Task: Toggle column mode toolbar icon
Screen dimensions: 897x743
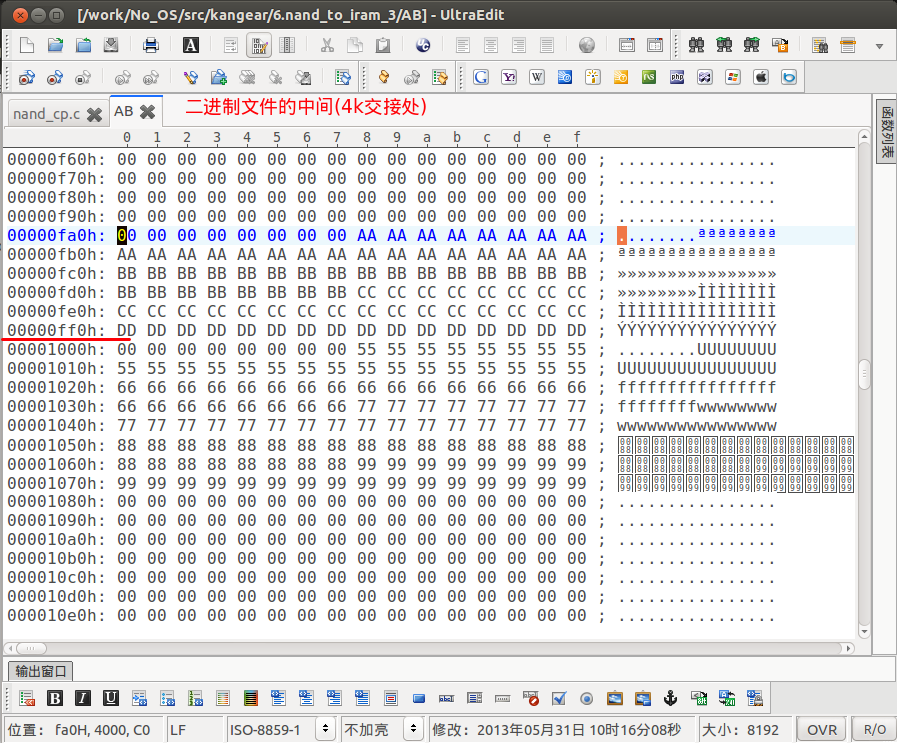Action: (287, 45)
